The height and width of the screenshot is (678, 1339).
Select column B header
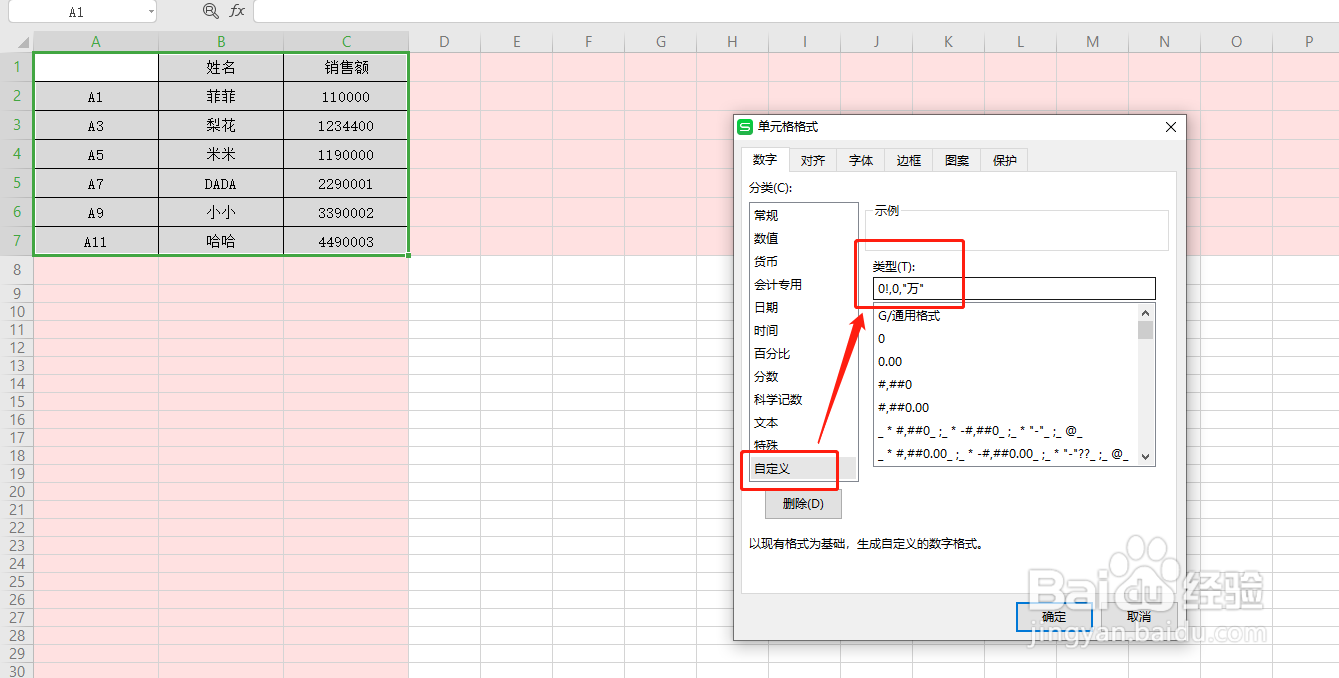click(x=221, y=41)
